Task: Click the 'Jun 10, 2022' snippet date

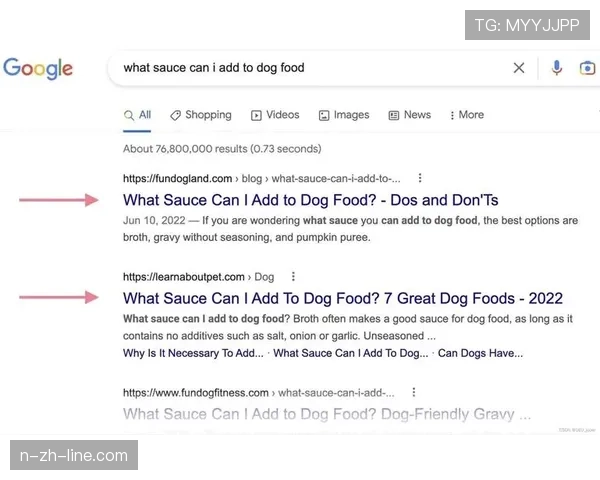Action: (154, 220)
